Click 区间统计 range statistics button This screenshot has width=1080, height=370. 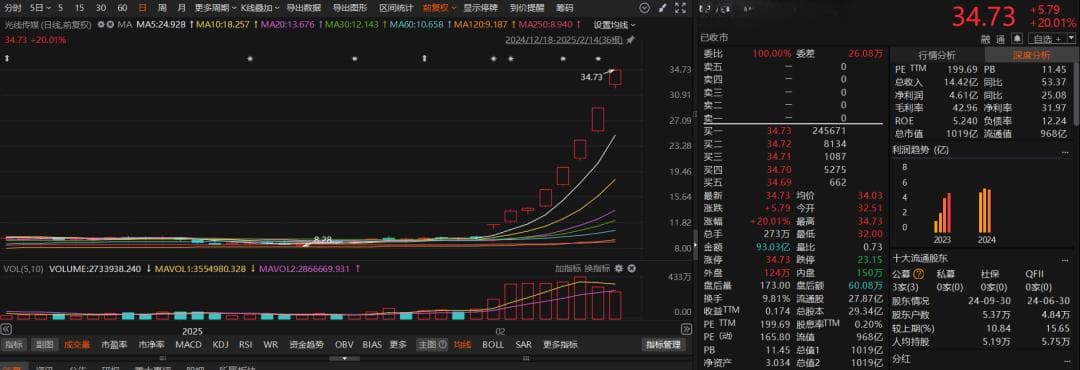[396, 8]
